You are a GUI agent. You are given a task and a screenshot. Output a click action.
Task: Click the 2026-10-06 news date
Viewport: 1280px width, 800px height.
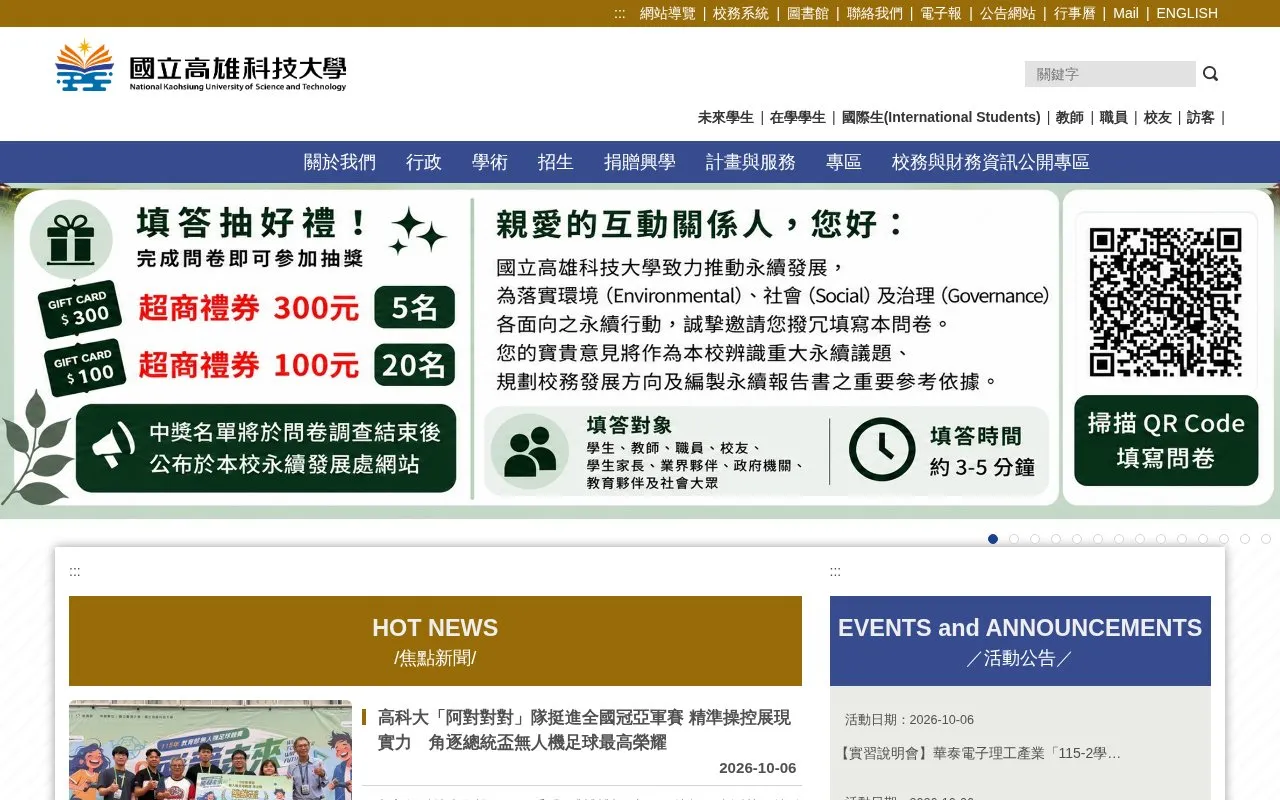pyautogui.click(x=757, y=768)
